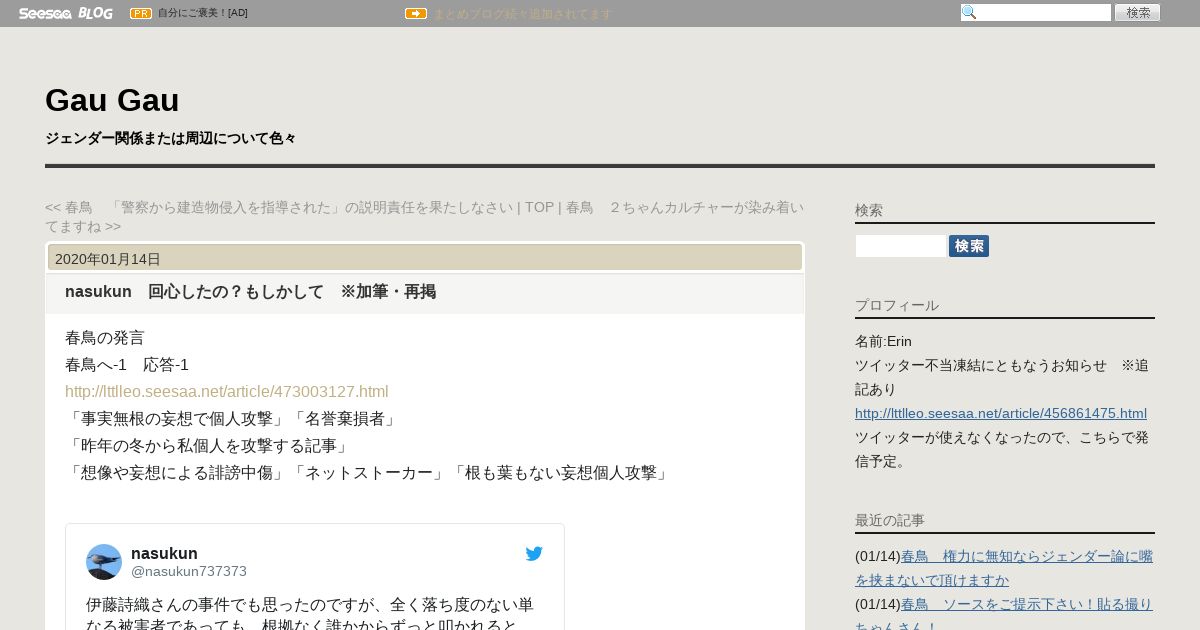This screenshot has height=630, width=1200.
Task: Open nasukun's avatar picture
Action: click(x=104, y=562)
